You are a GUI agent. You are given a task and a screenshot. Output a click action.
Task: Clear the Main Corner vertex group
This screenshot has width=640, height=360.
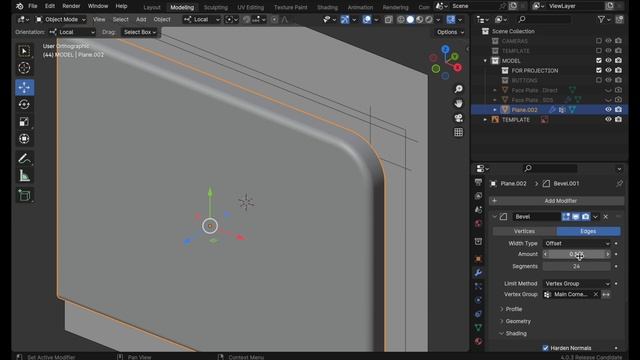[x=596, y=294]
